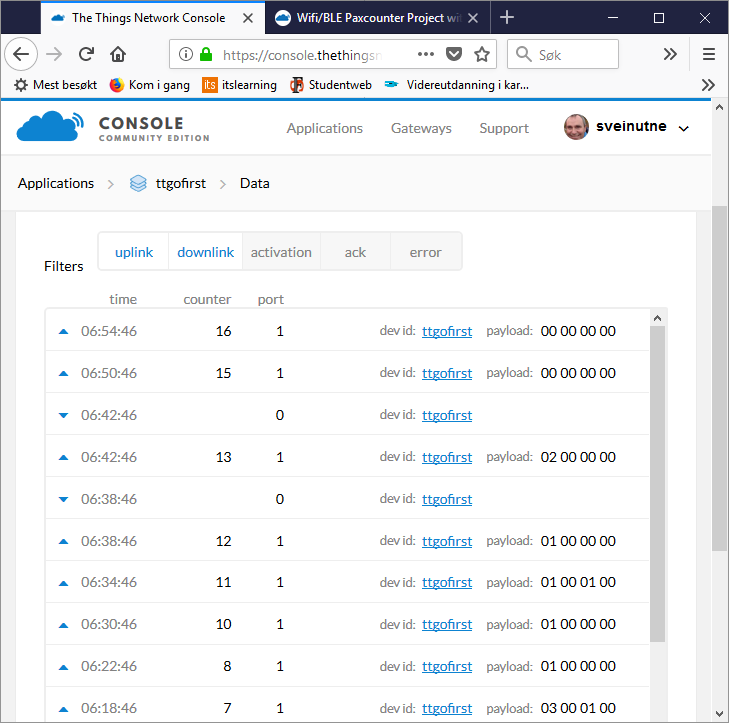
Task: Click the page vertical scrollbar thumb
Action: (719, 378)
